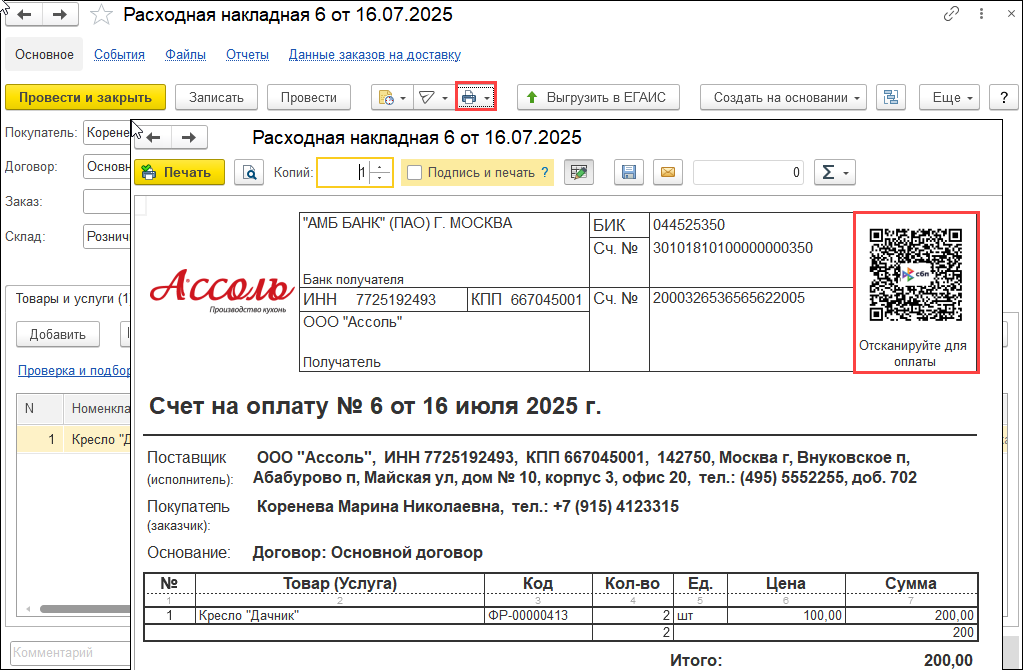Select row 1 Кресло in main table
This screenshot has width=1023, height=670.
[x=74, y=439]
